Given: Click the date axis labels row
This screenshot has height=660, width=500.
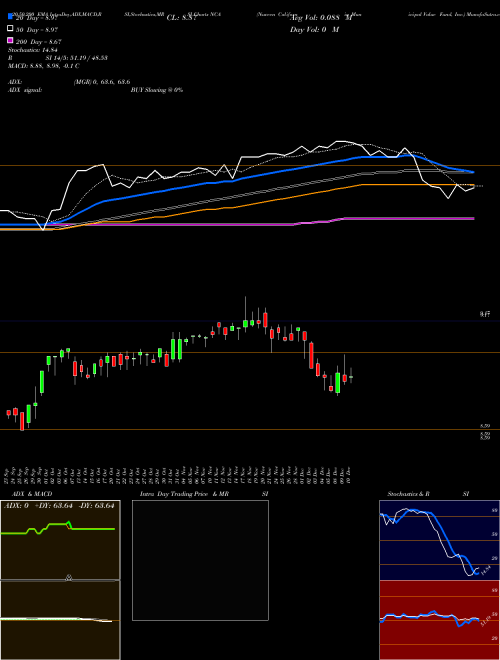Looking at the screenshot, I should coord(178,474).
